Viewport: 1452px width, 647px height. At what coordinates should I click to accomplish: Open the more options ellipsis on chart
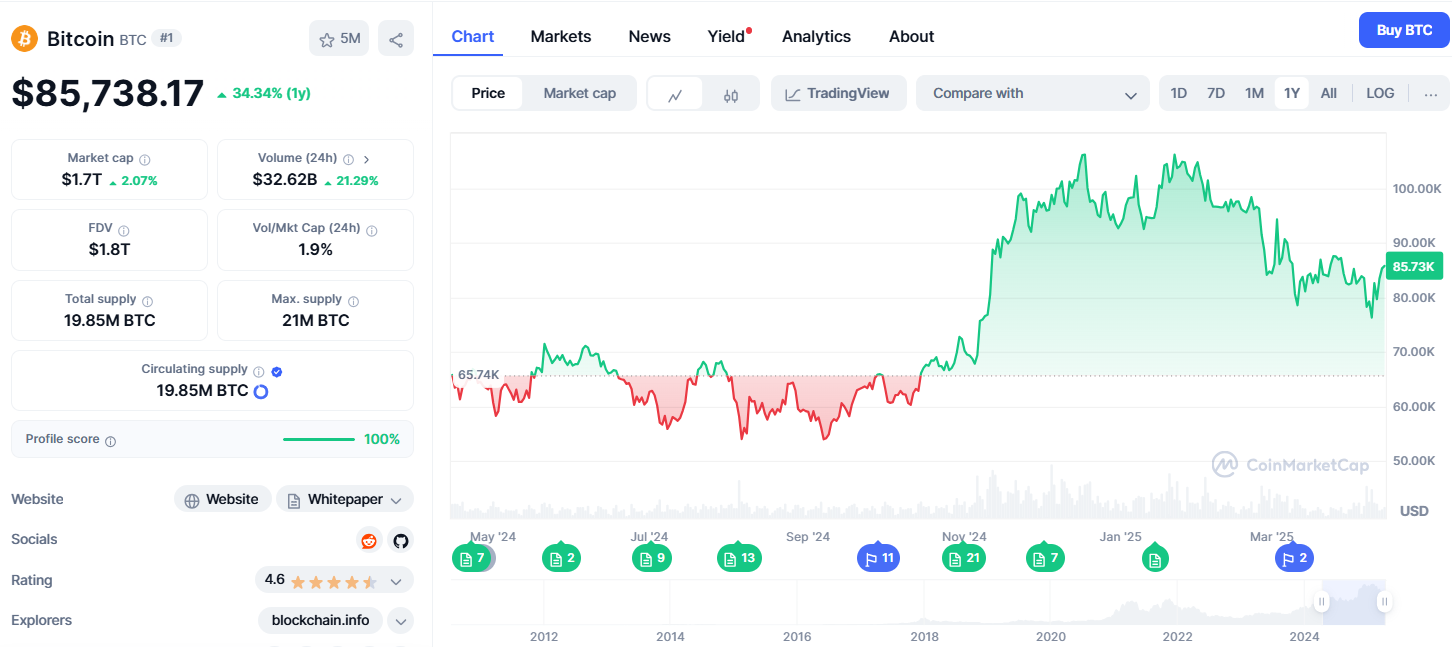coord(1431,94)
